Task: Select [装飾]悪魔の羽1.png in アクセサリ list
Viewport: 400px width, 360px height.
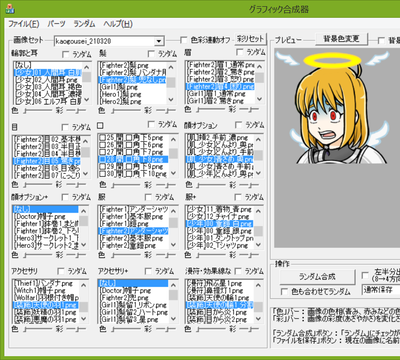Action: [46, 319]
